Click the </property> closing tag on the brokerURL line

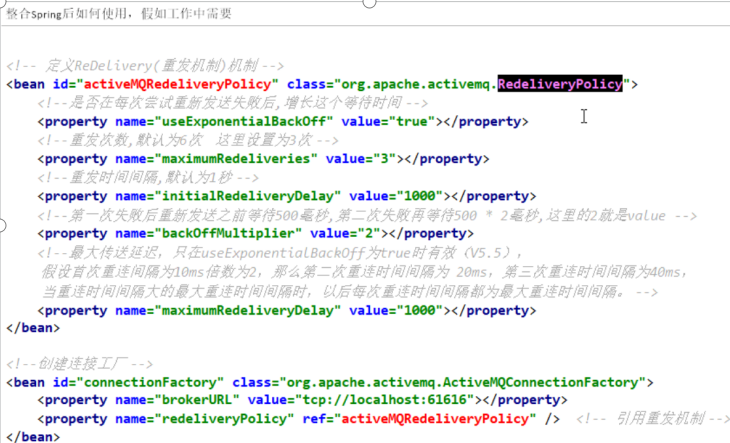tap(525, 400)
